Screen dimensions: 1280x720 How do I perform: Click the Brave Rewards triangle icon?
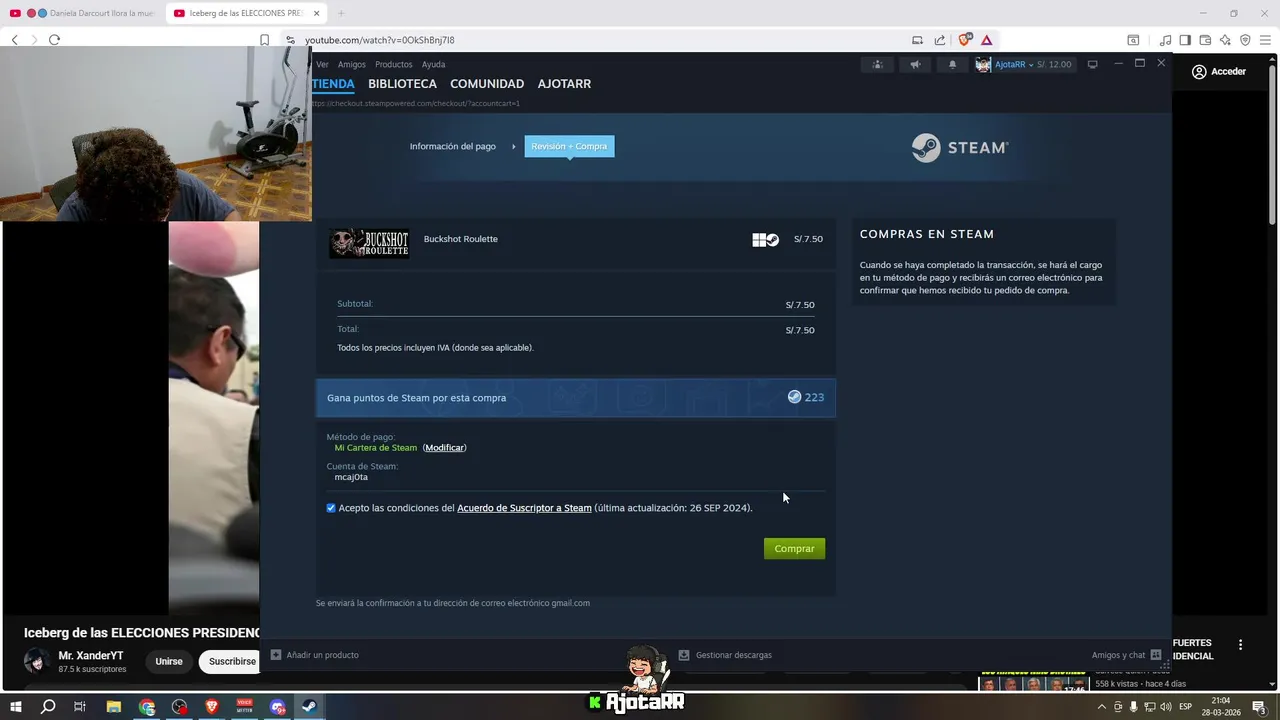(x=986, y=40)
